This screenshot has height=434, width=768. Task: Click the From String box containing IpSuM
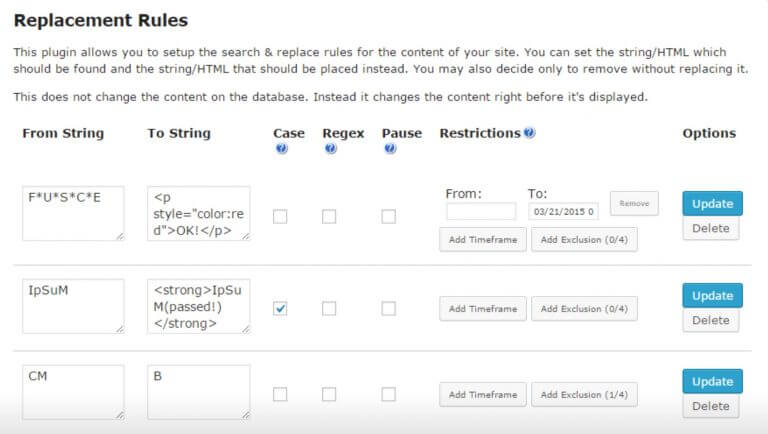(x=72, y=305)
